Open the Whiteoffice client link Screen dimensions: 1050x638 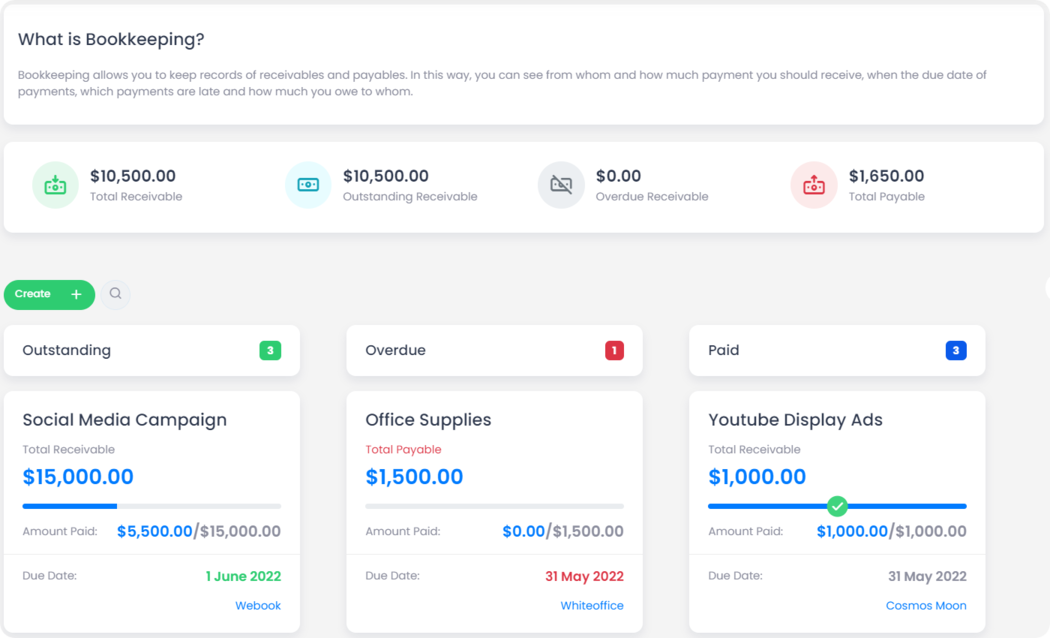point(592,606)
